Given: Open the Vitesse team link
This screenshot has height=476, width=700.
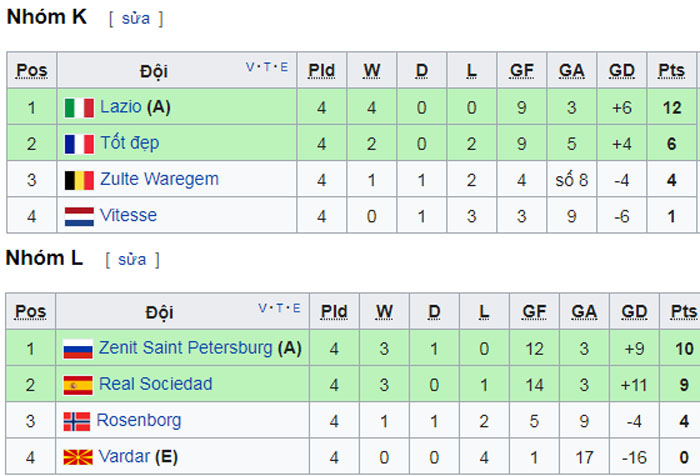Looking at the screenshot, I should 129,215.
